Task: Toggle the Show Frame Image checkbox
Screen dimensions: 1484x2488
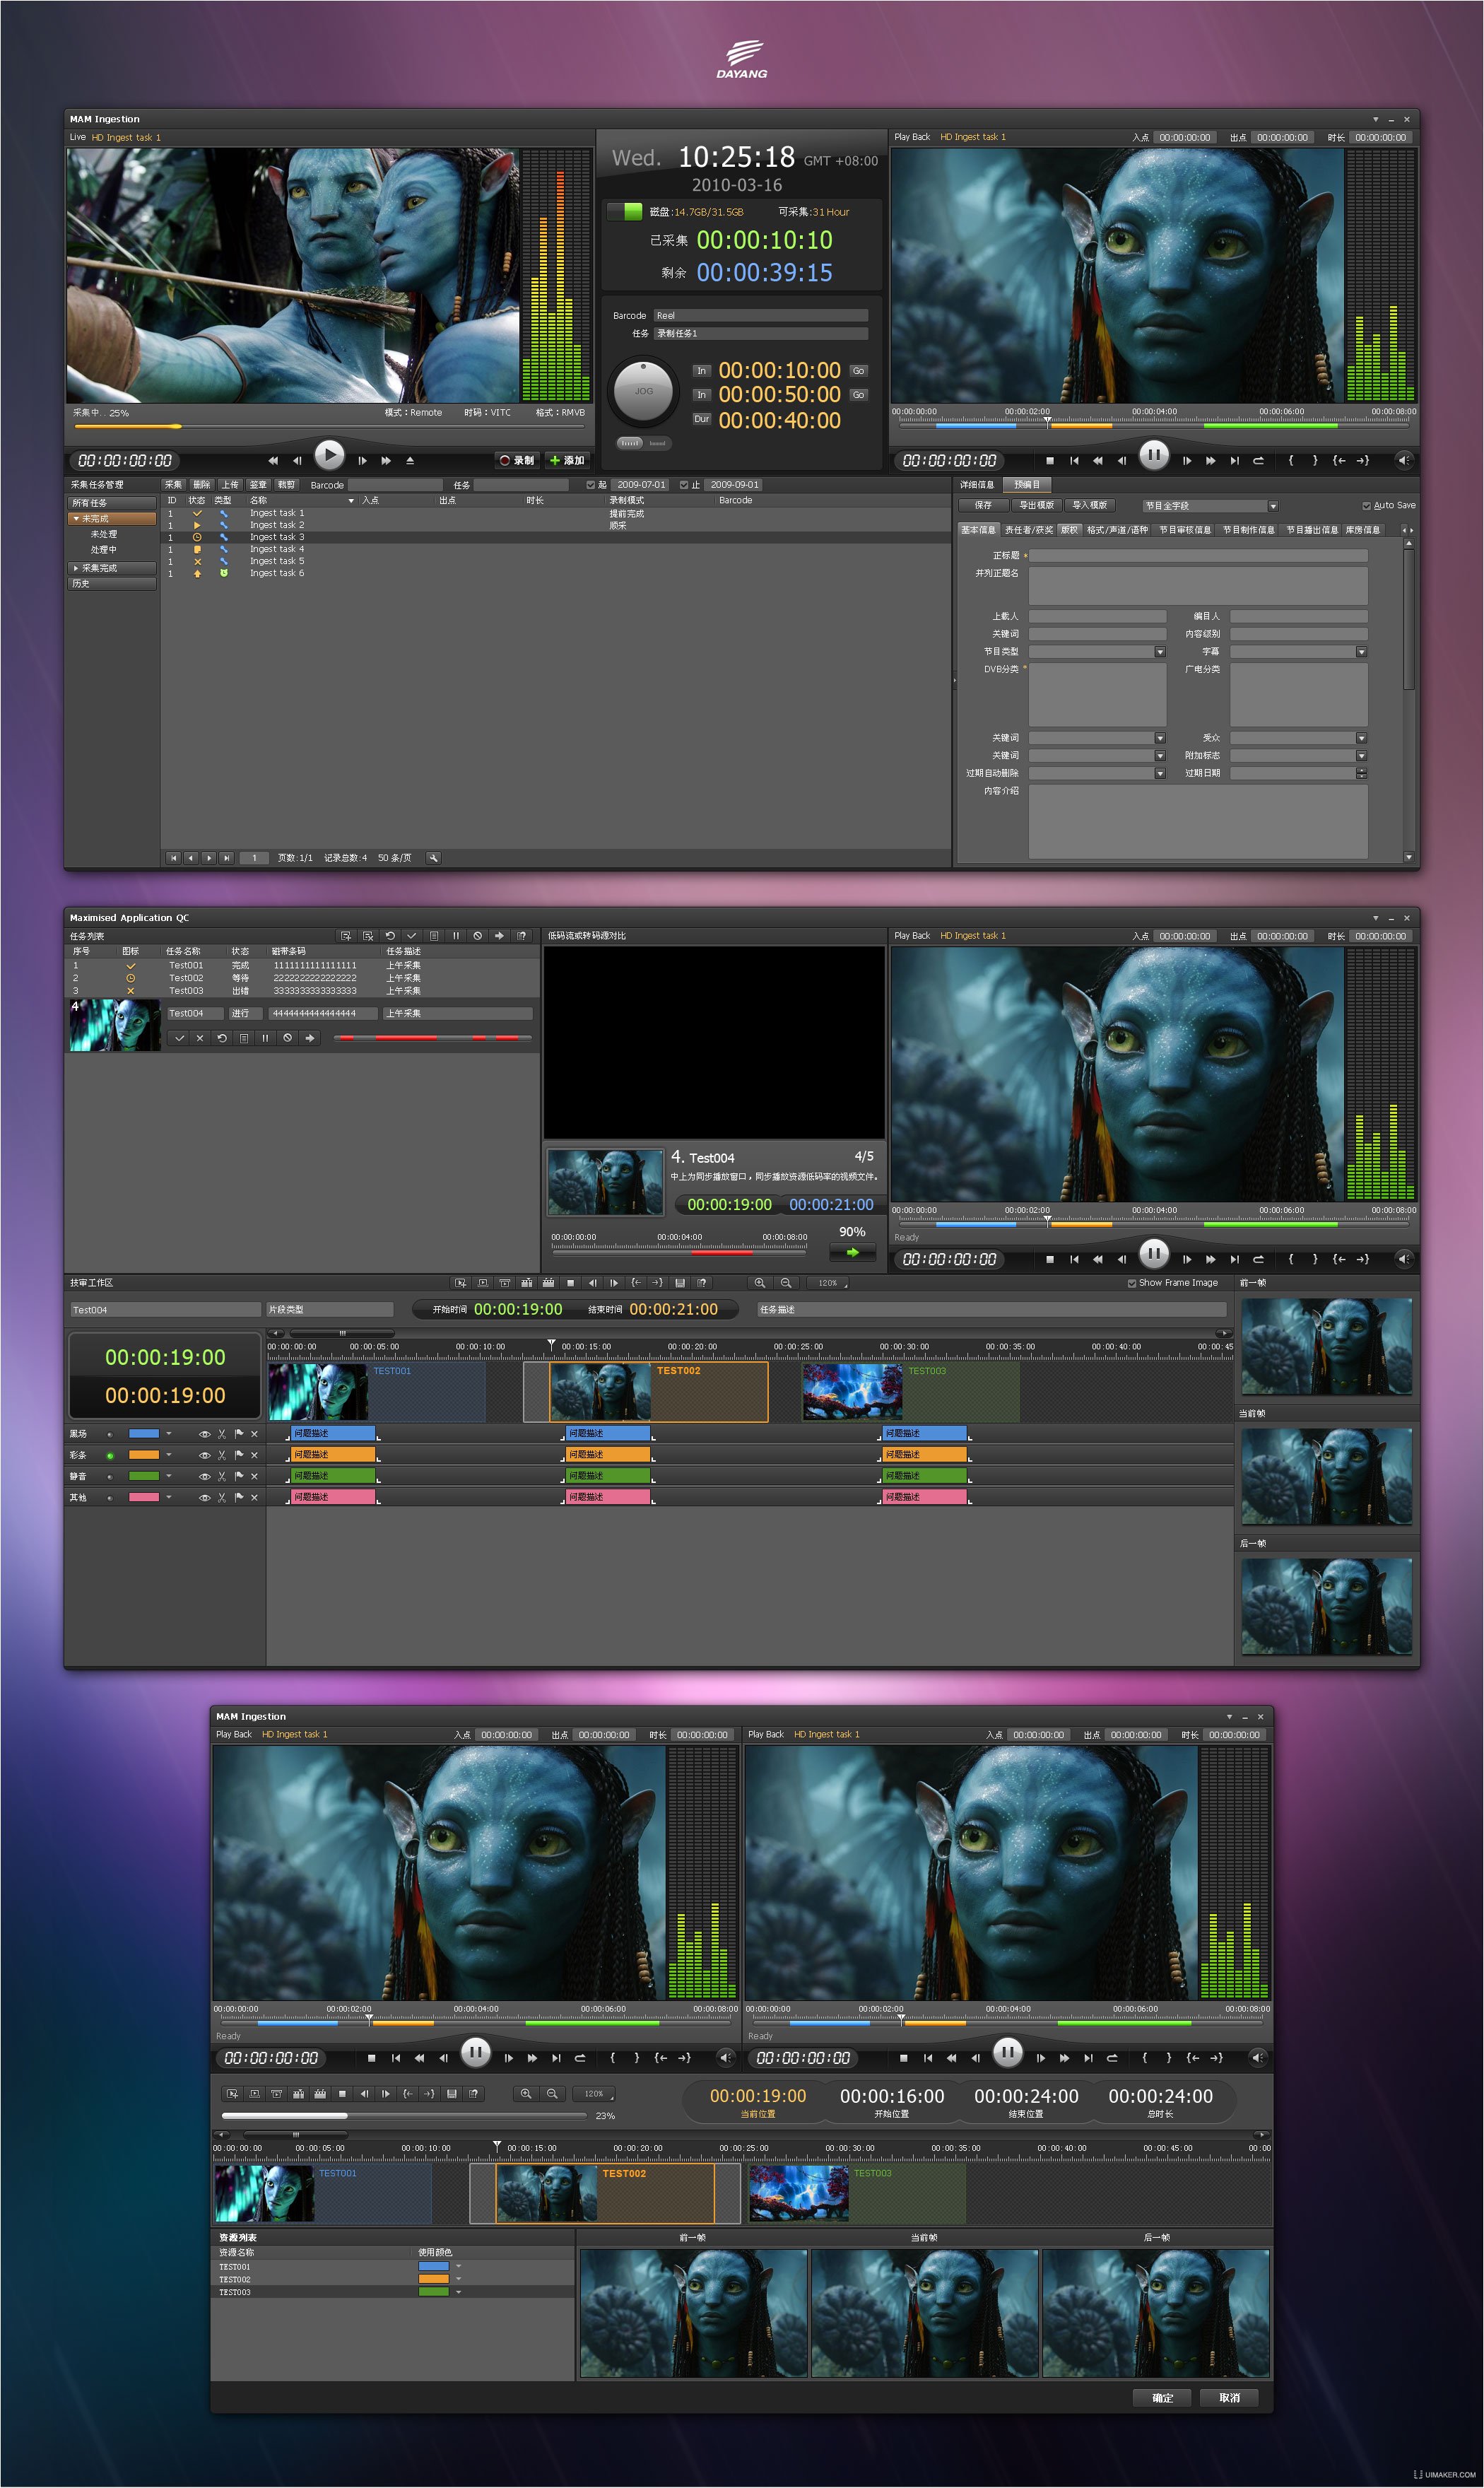Action: [1132, 1283]
